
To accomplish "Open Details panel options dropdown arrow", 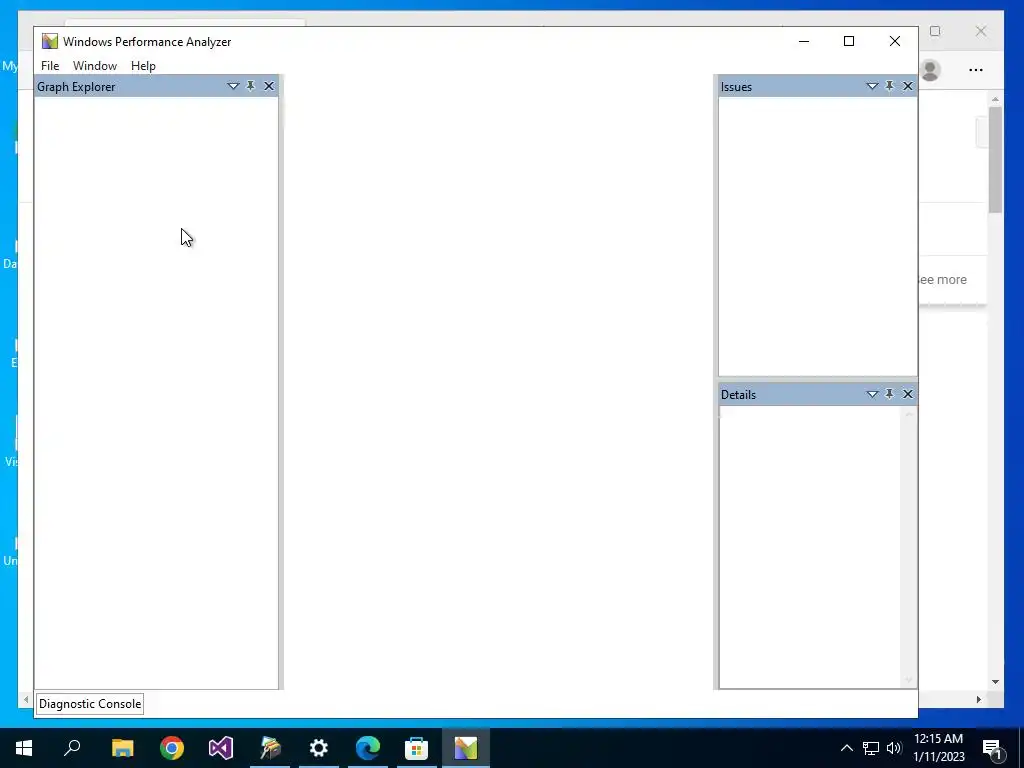I will [872, 394].
